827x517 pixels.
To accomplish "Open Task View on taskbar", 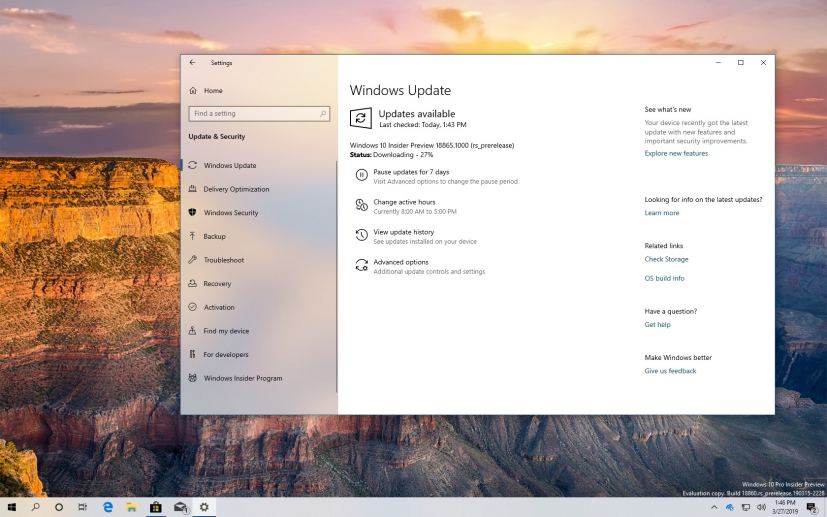I will tap(83, 508).
